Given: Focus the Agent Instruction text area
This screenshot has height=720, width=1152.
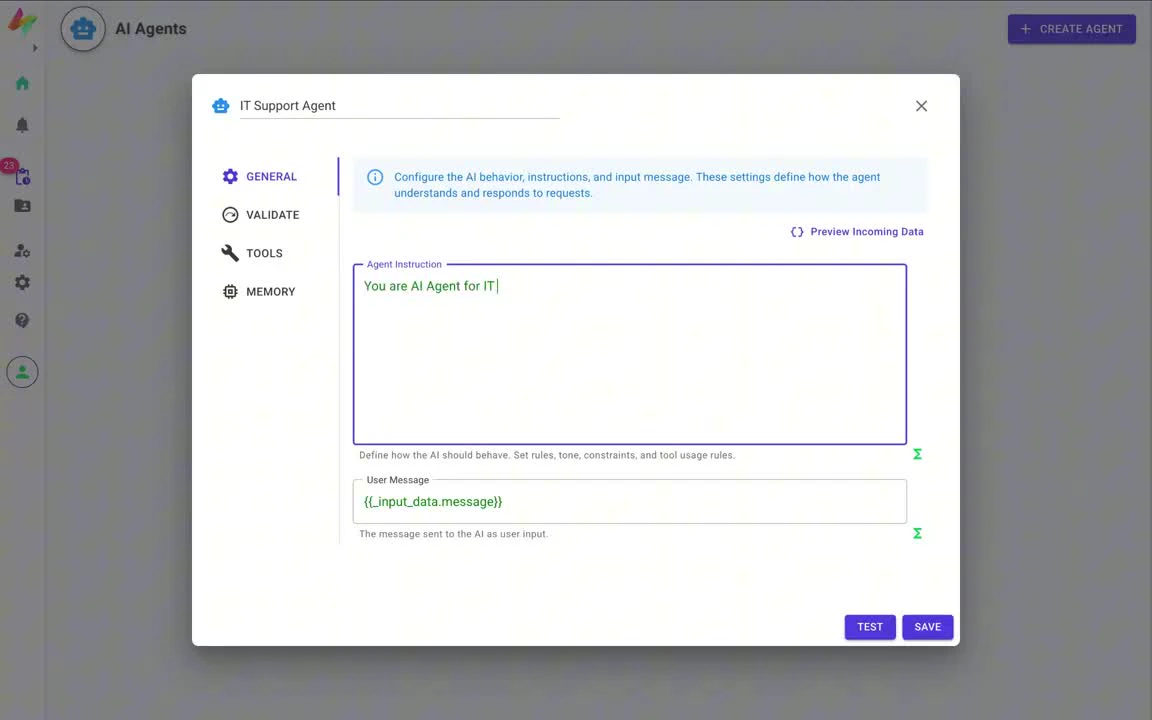Looking at the screenshot, I should click(x=630, y=354).
